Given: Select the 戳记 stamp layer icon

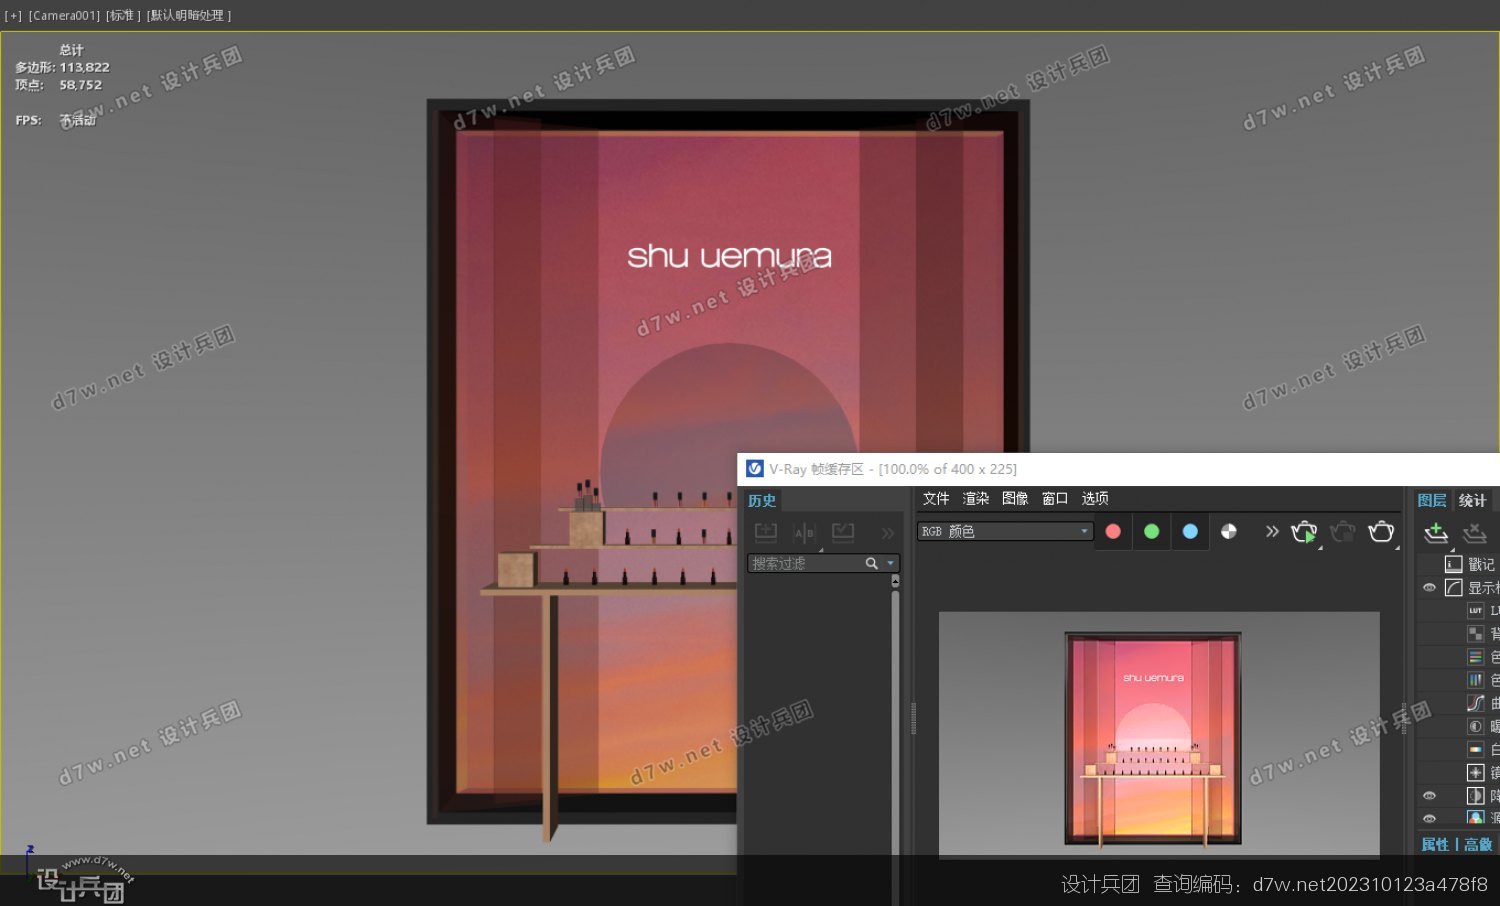Looking at the screenshot, I should (1454, 564).
